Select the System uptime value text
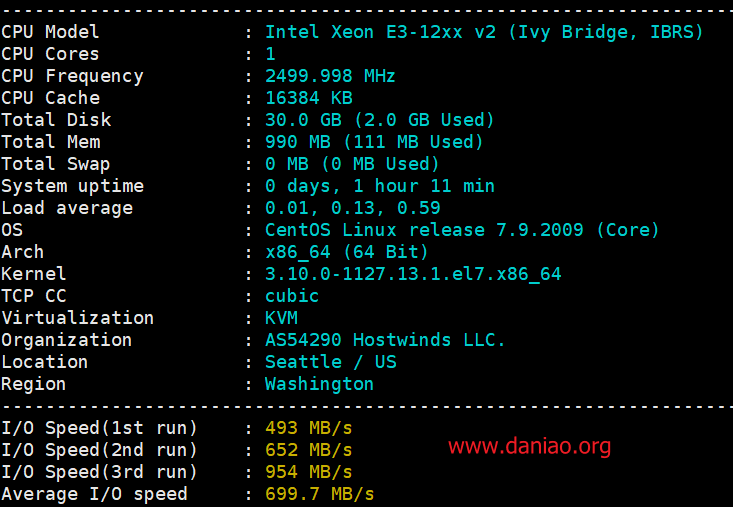Screen dimensions: 733x507 tap(380, 186)
